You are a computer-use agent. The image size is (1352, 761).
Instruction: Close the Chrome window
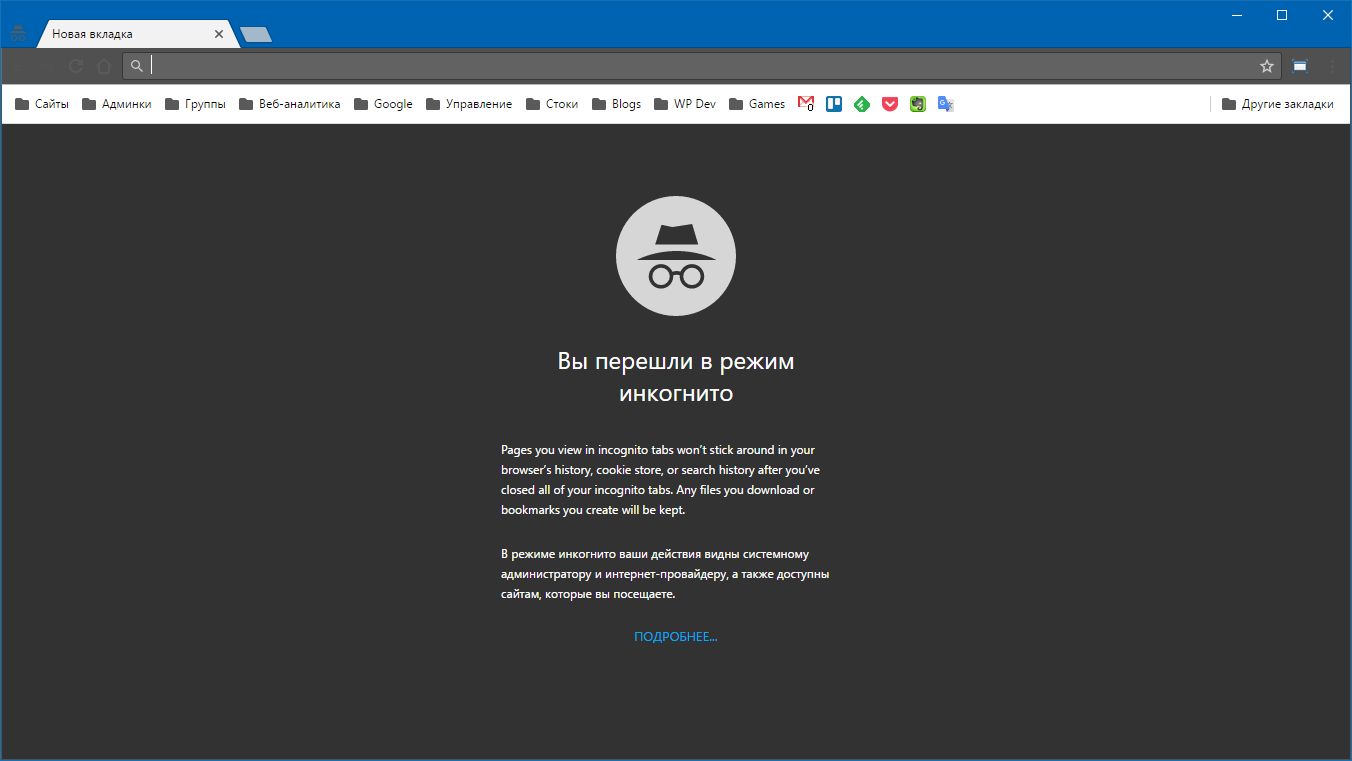tap(1328, 15)
